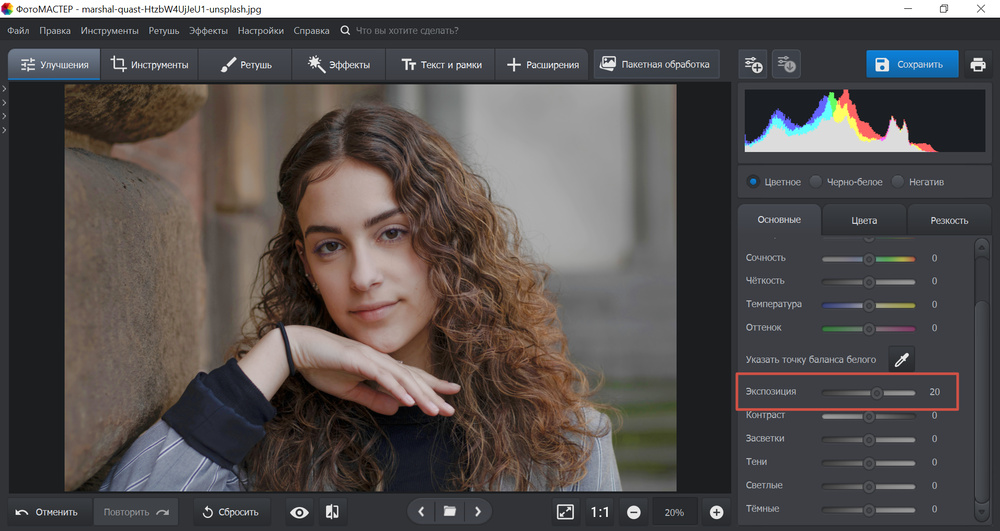Open the file browser folder icon
This screenshot has width=1000, height=531.
(x=450, y=512)
